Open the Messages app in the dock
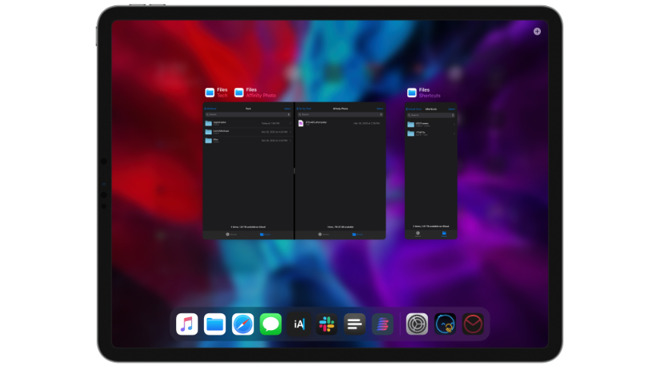The image size is (660, 368). 271,324
